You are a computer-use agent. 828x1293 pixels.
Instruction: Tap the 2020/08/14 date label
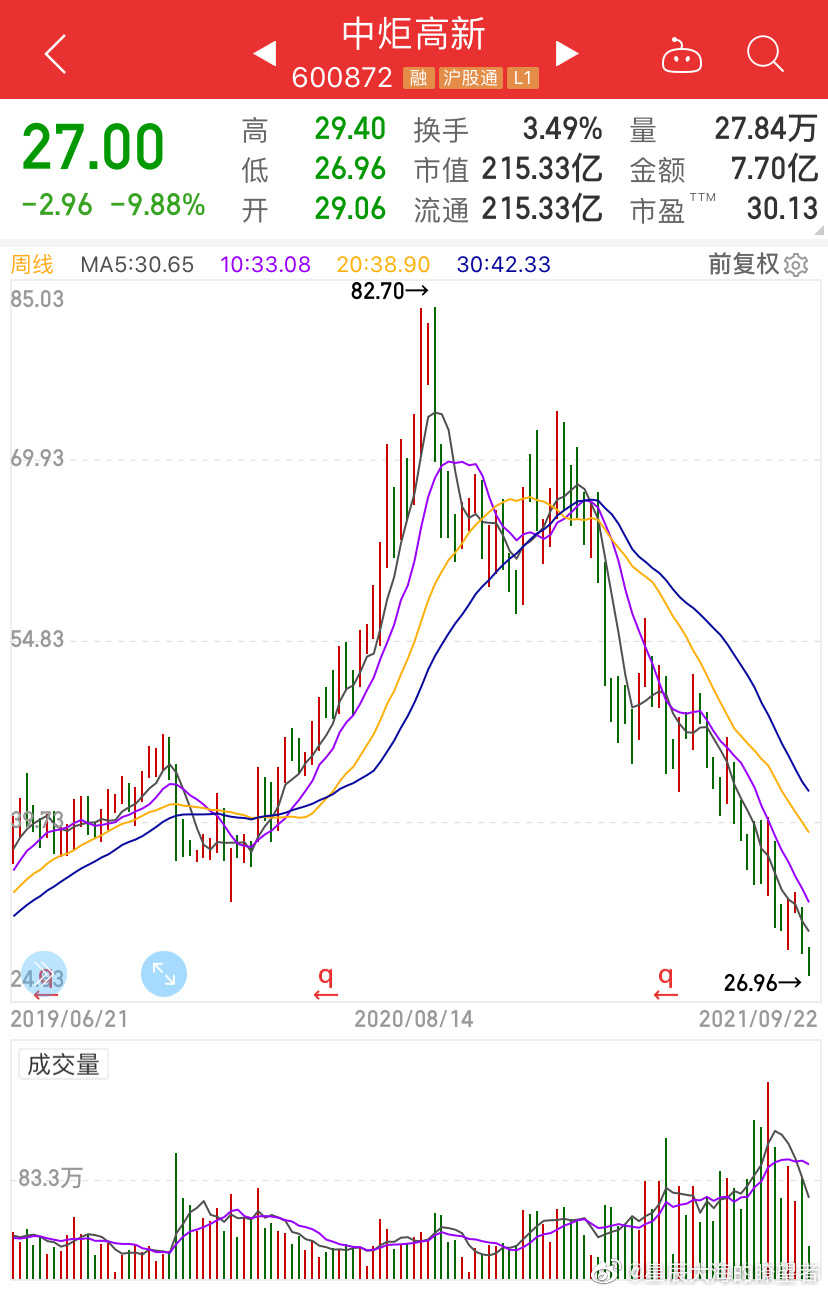coord(414,1019)
